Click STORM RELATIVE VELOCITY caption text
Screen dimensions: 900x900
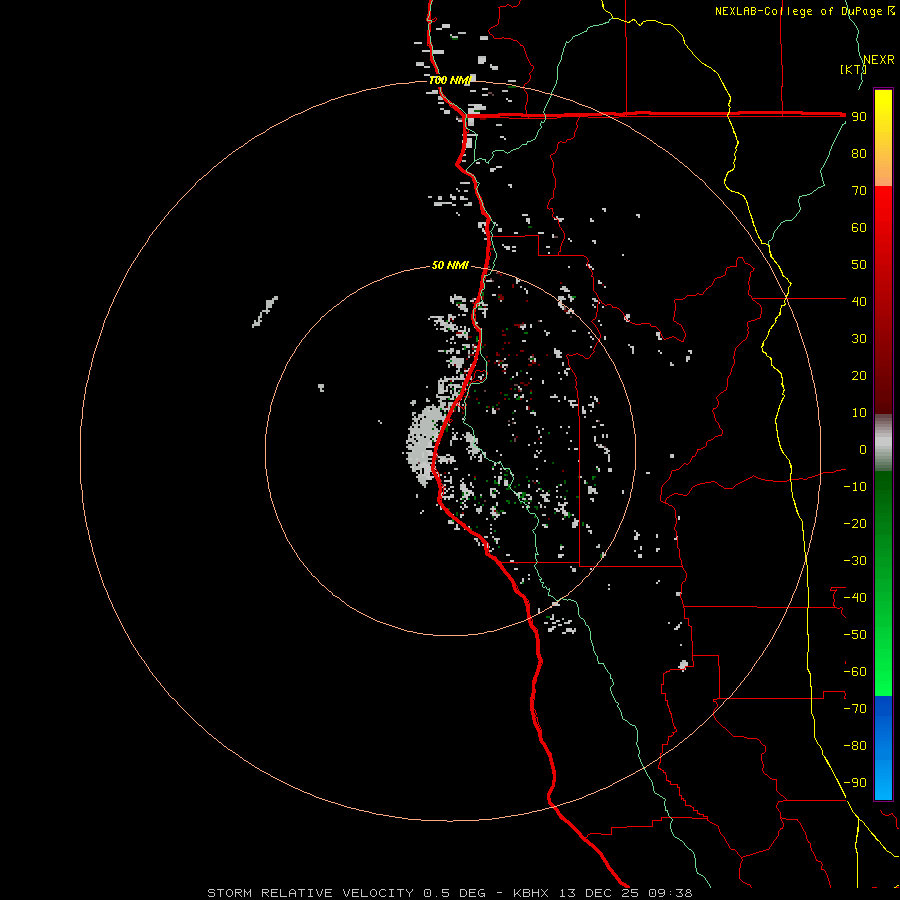[310, 893]
